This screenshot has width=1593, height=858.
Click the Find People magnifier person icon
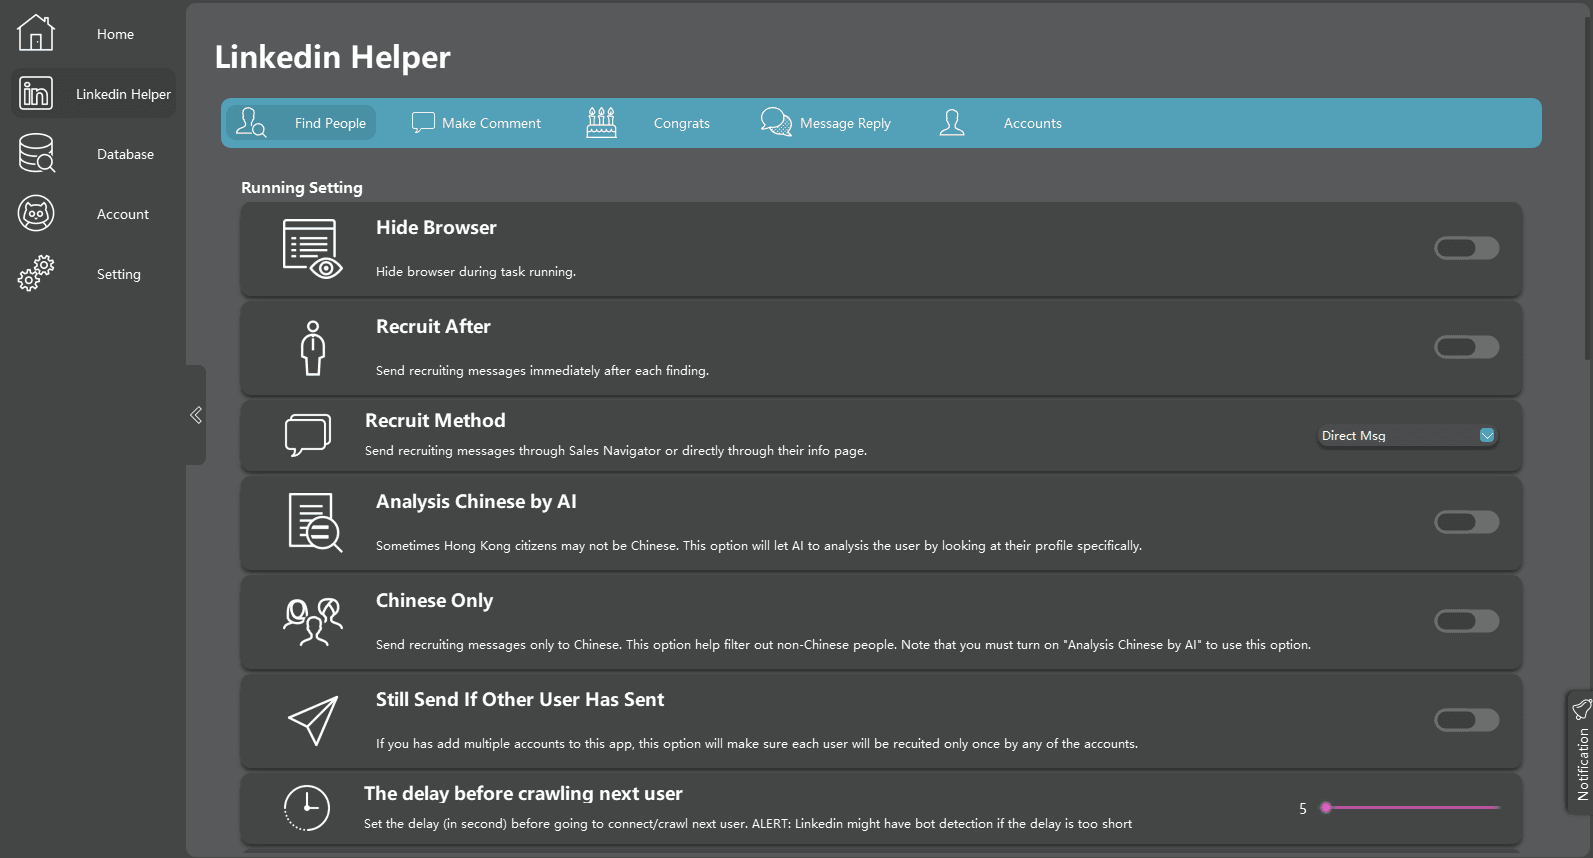251,122
